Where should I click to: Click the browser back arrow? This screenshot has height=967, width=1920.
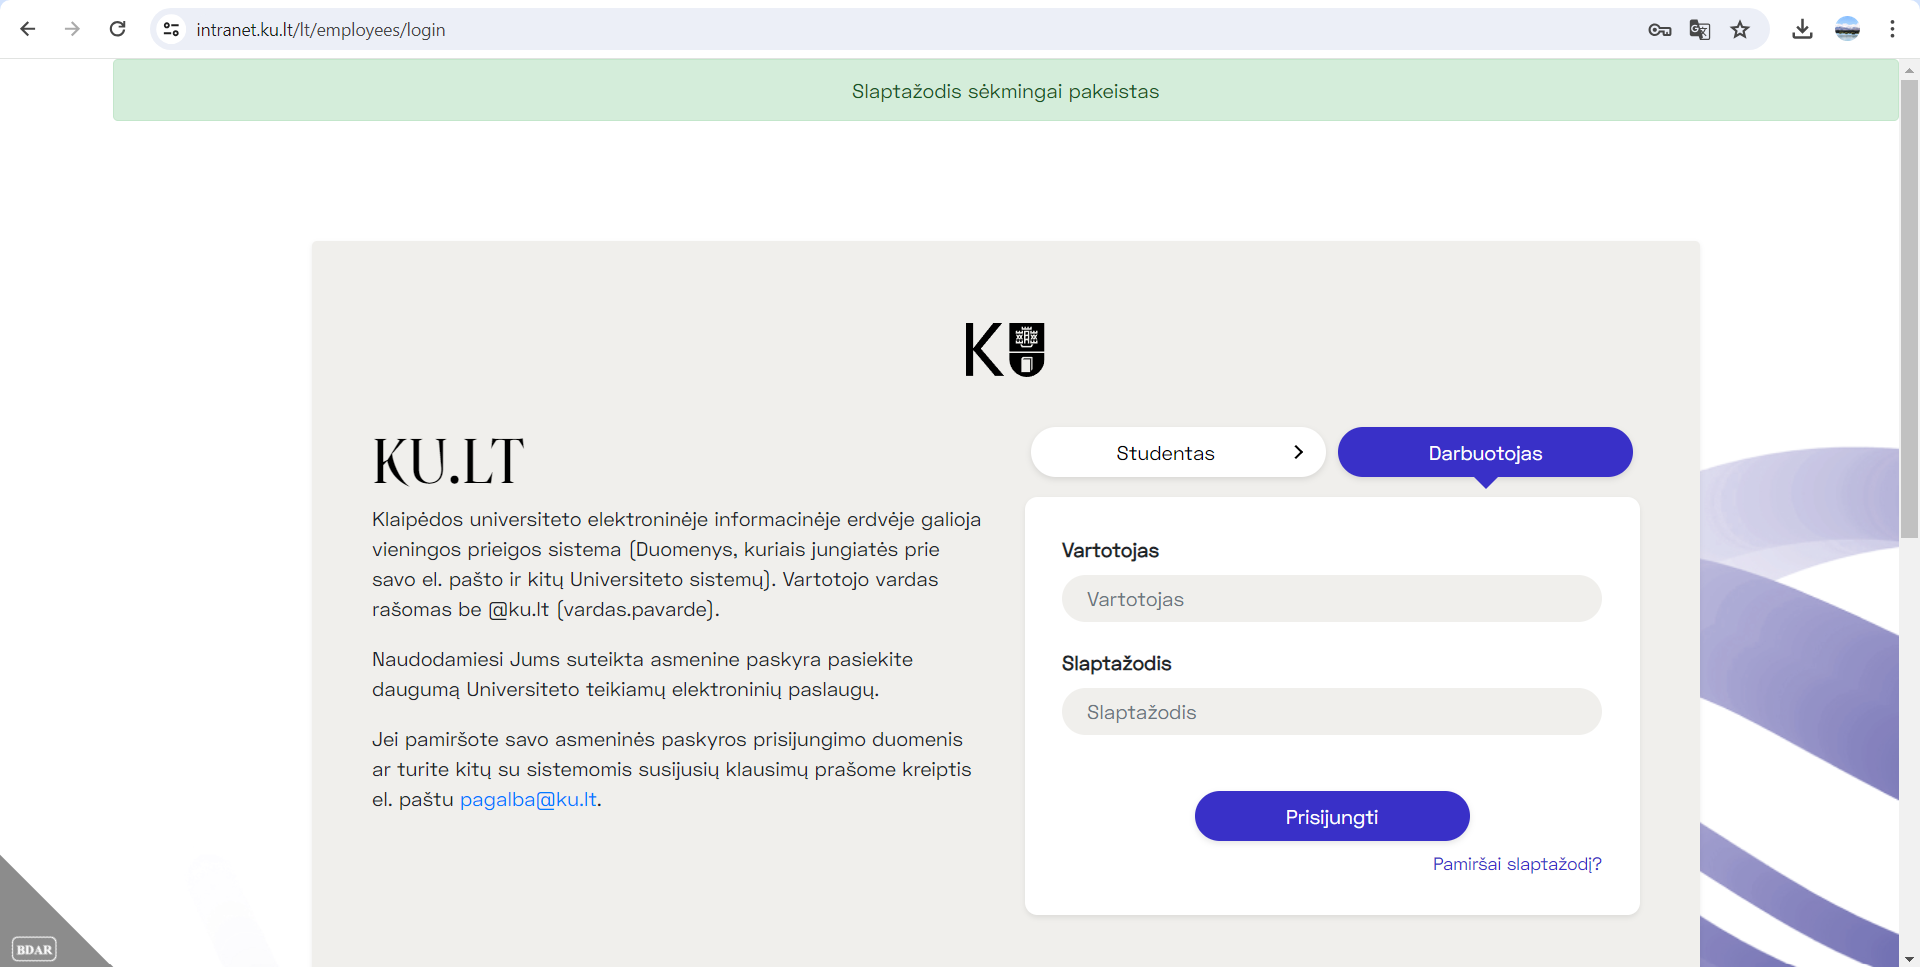pos(28,29)
